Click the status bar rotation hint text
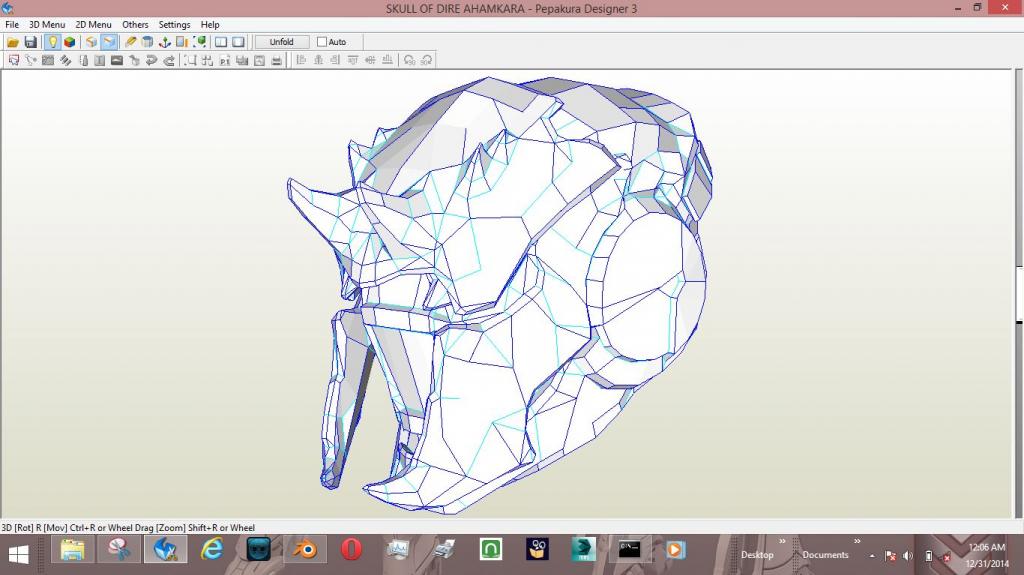Screen dimensions: 1024x575 click(128, 527)
